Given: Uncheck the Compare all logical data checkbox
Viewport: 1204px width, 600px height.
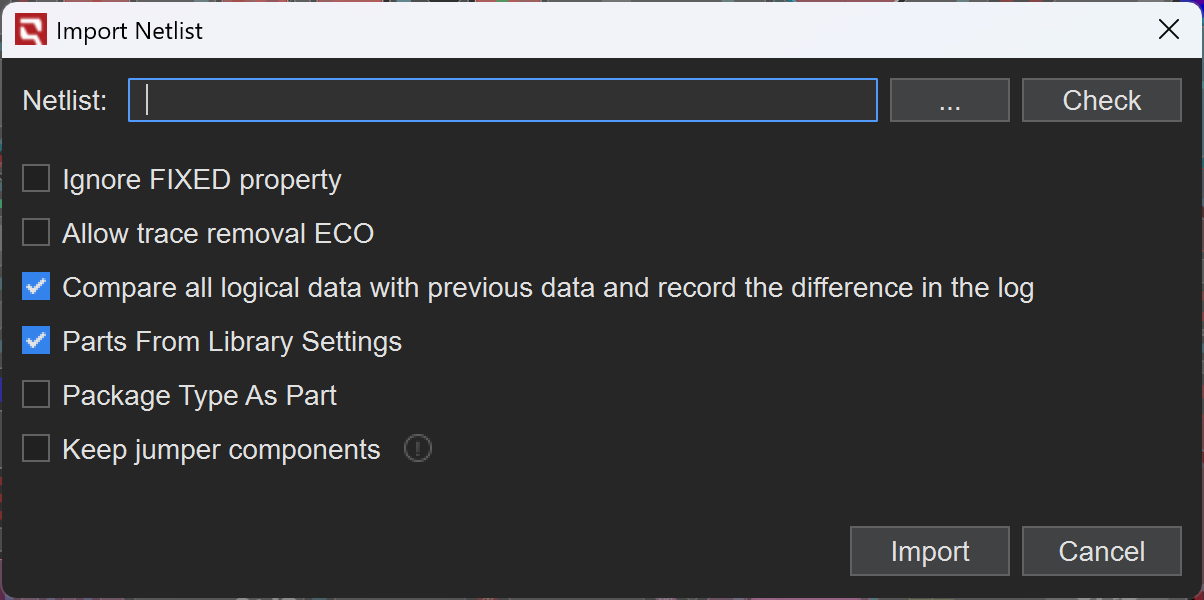Looking at the screenshot, I should (x=36, y=287).
